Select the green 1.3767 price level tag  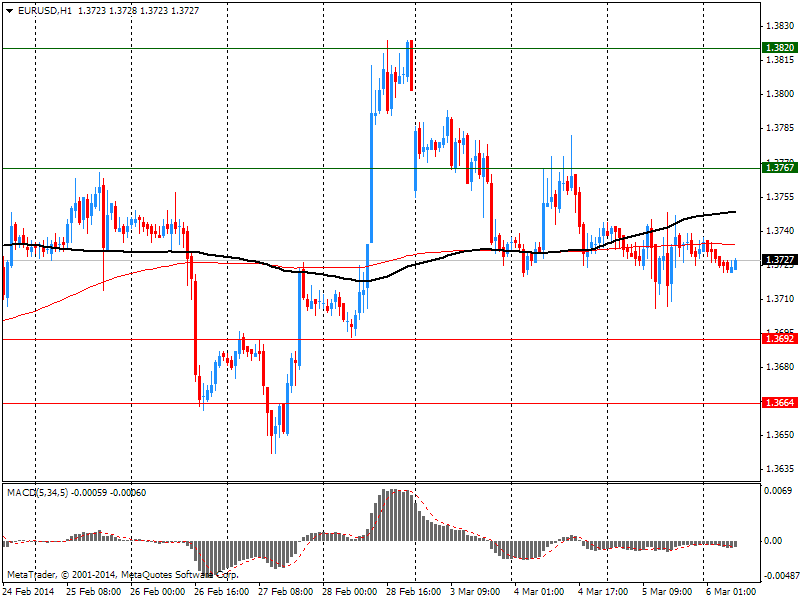[x=779, y=168]
